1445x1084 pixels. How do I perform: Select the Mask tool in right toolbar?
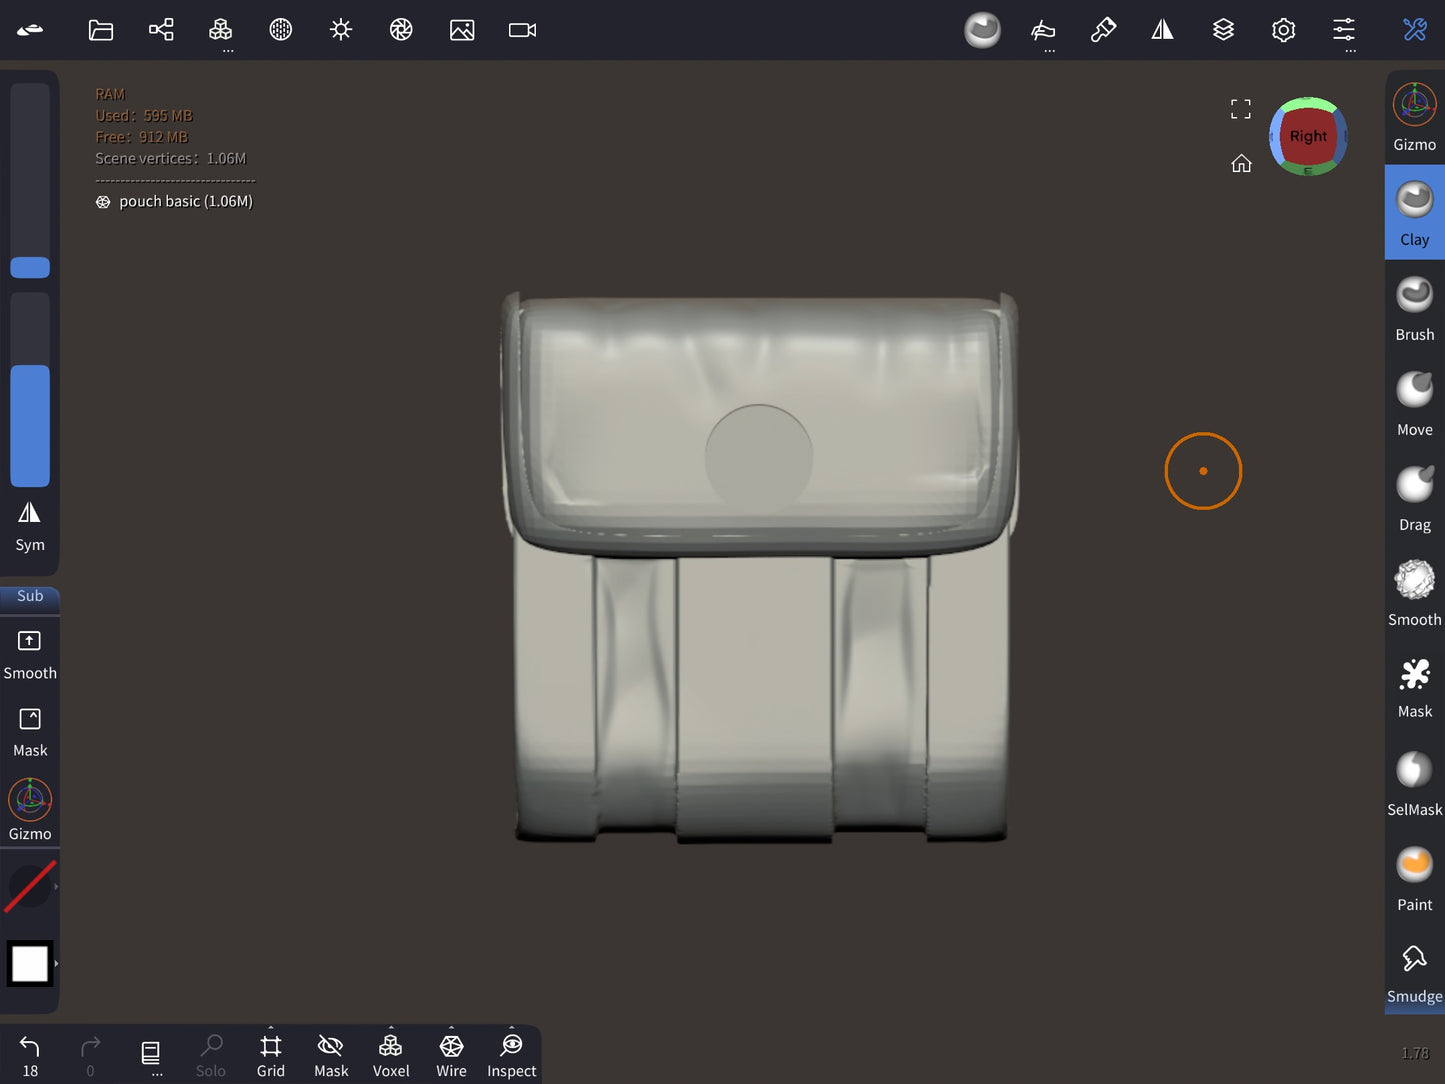click(x=1415, y=689)
